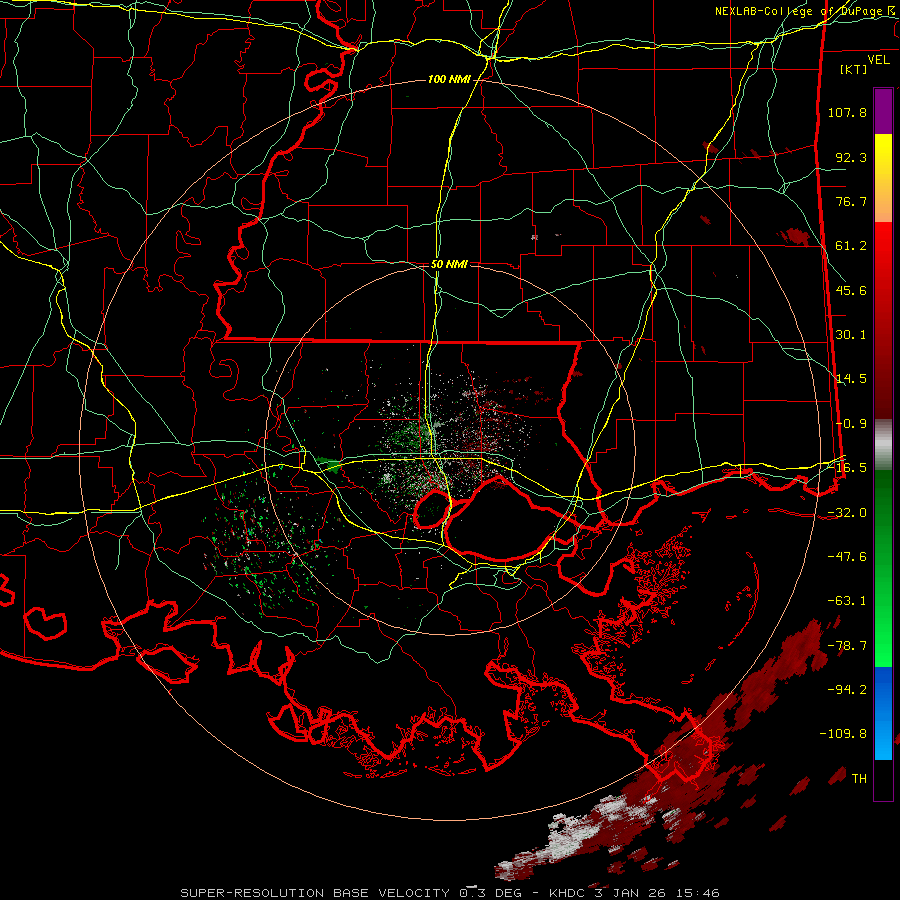This screenshot has height=900, width=900.
Task: Click the gray near-zero segment of color bar
Action: 883,445
